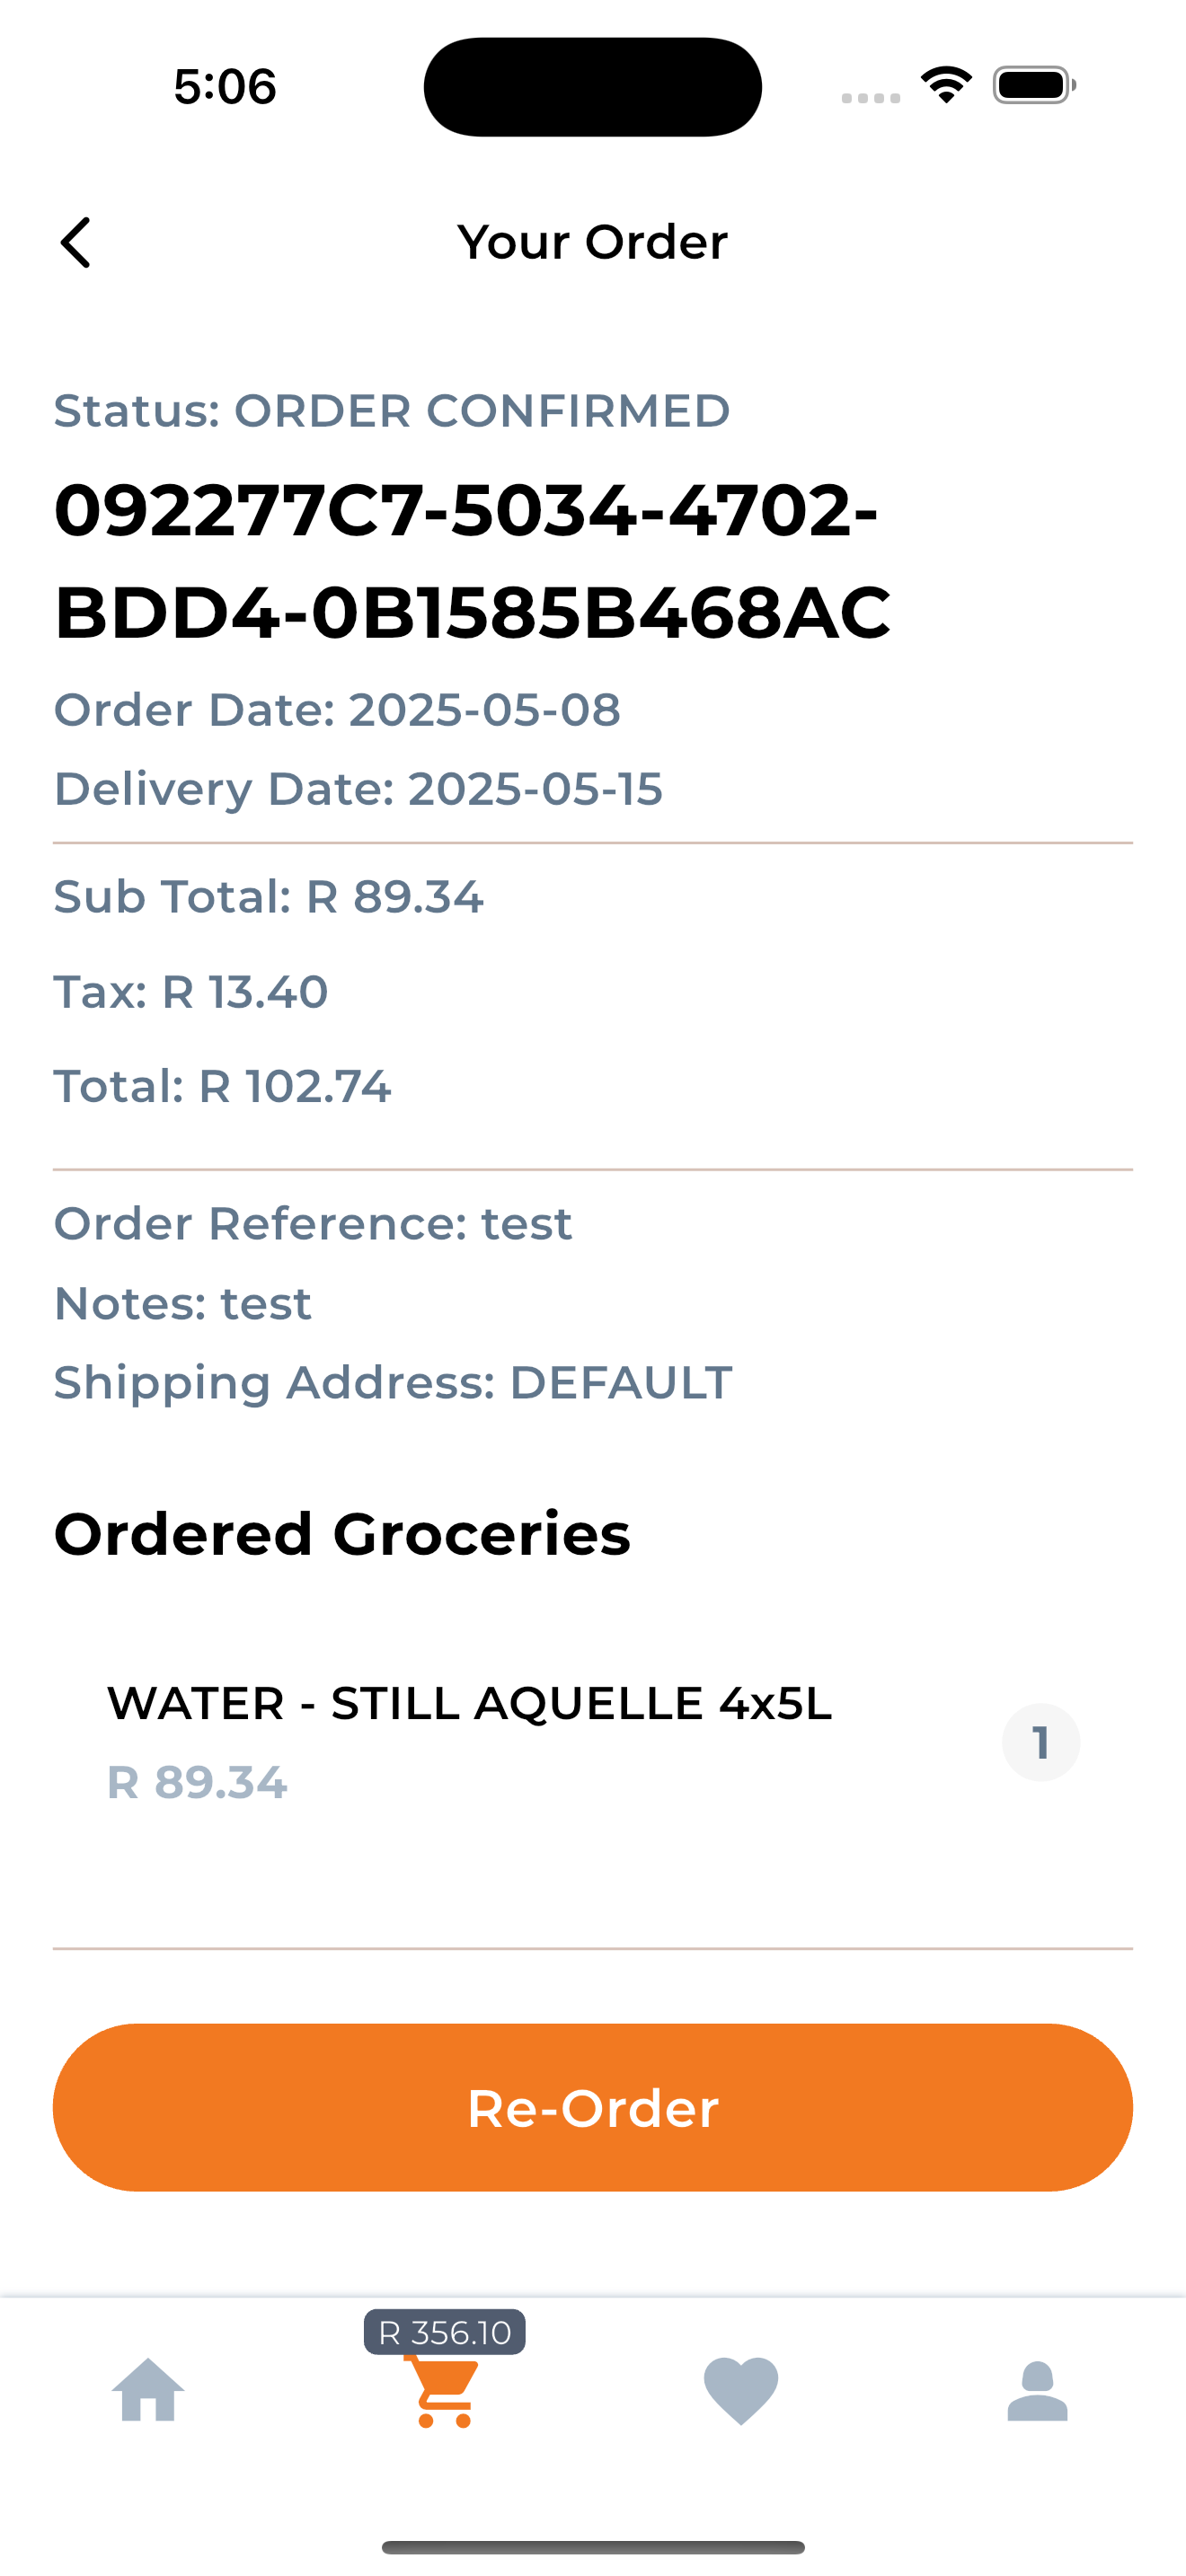The height and width of the screenshot is (2576, 1186).
Task: Tap the Shipping Address: DEFAULT line
Action: point(392,1383)
